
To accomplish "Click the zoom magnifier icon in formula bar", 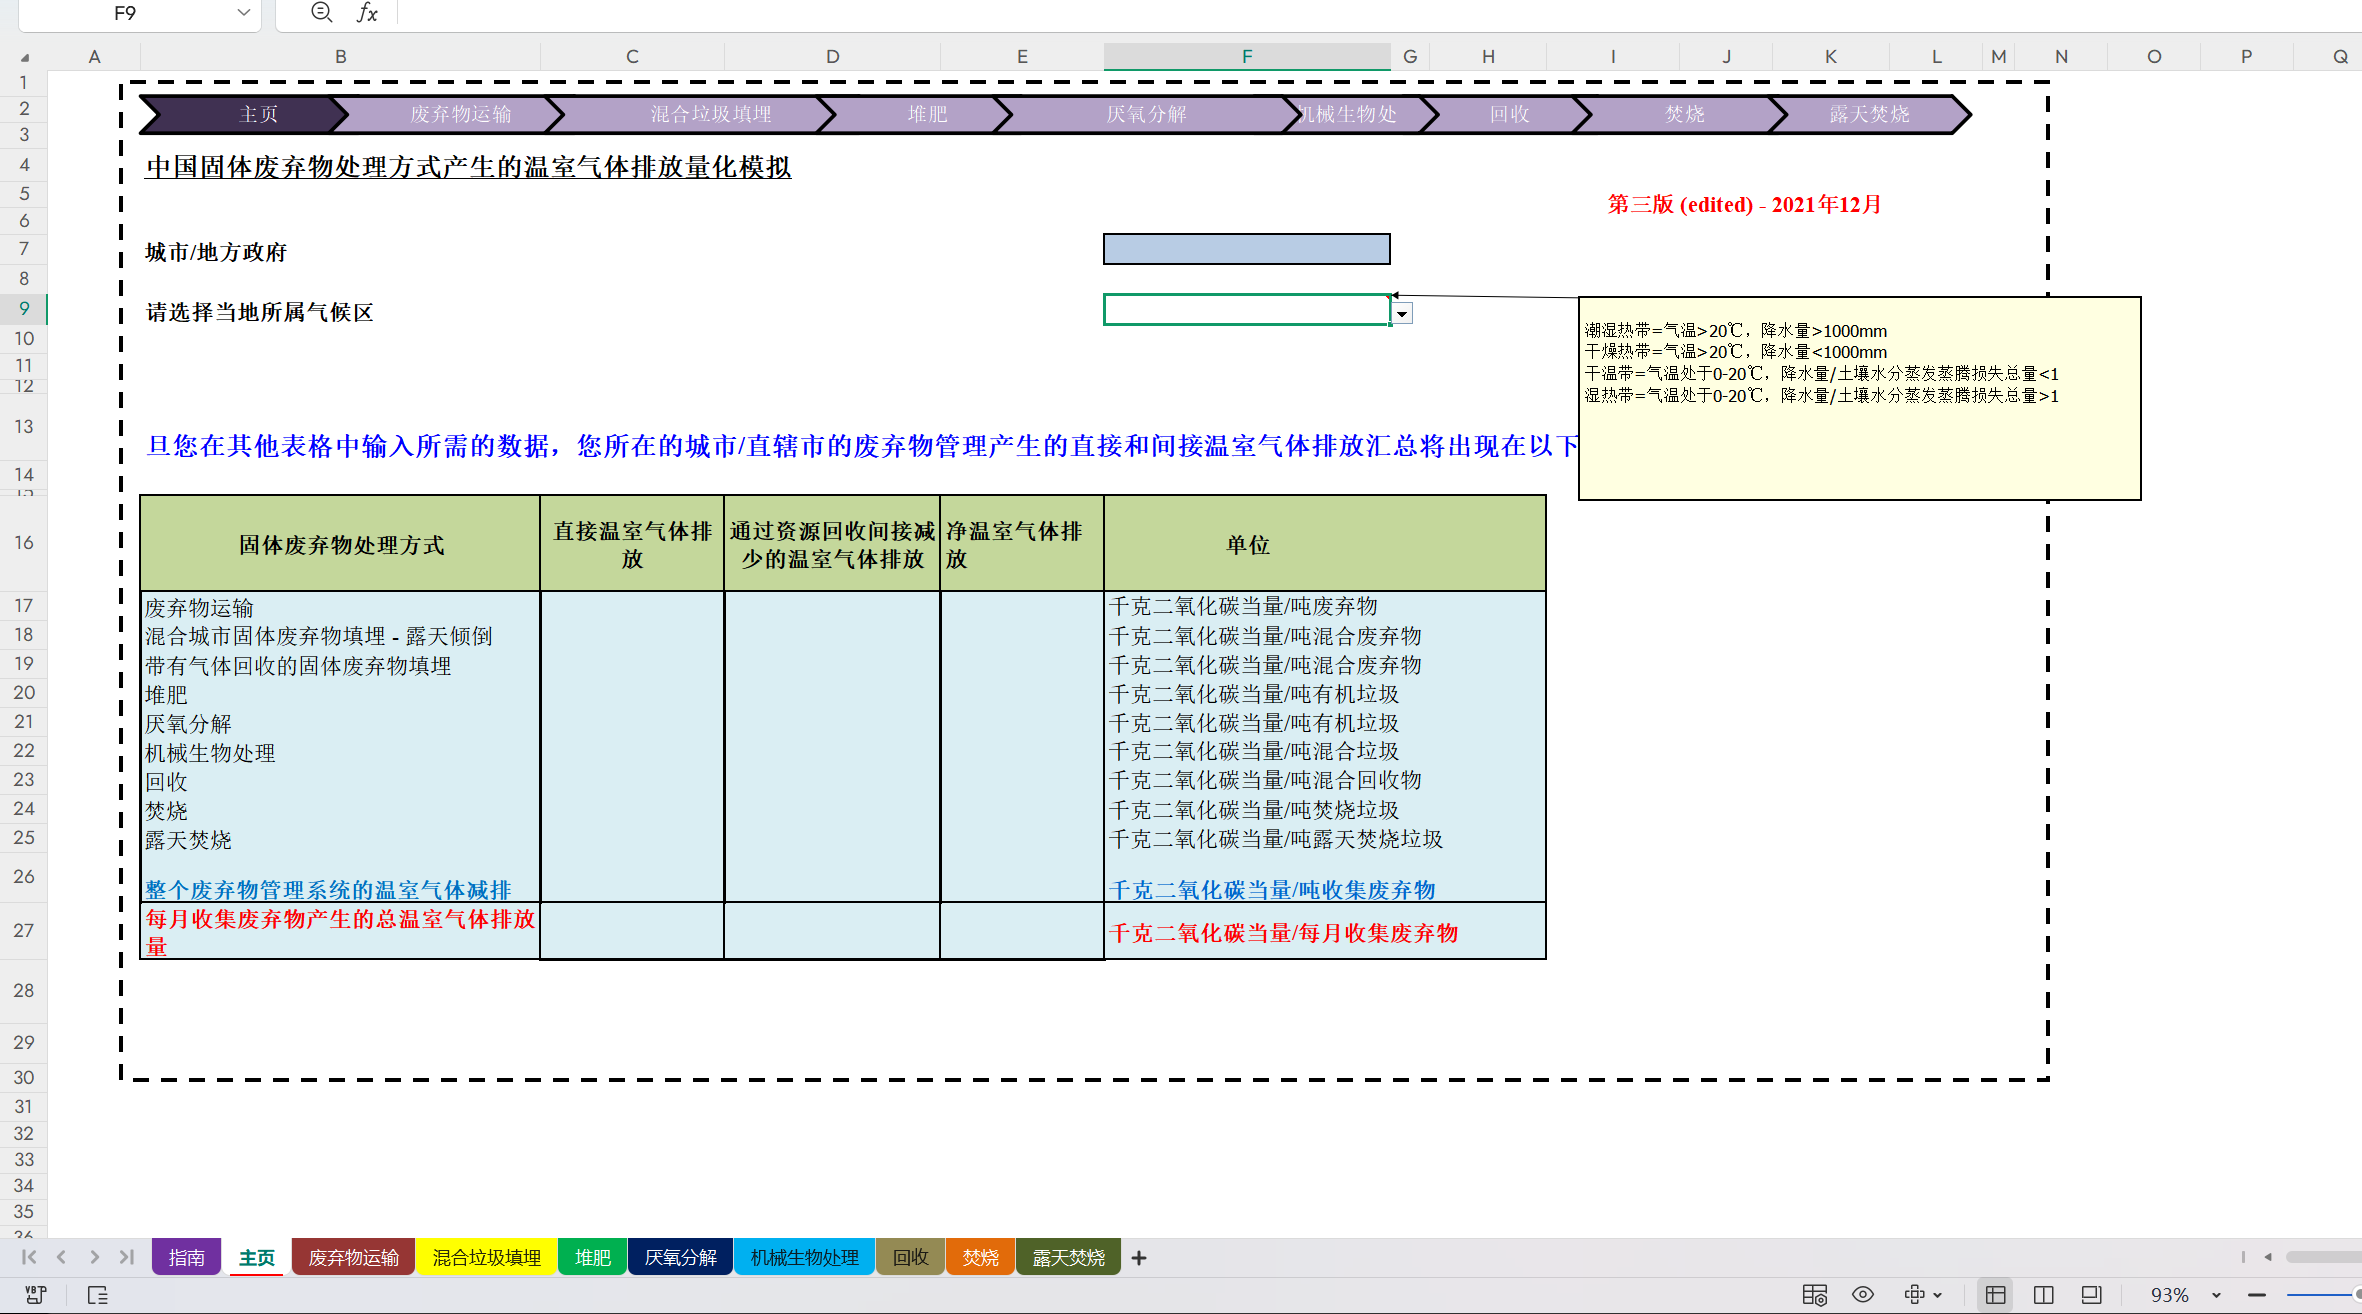I will (x=321, y=13).
